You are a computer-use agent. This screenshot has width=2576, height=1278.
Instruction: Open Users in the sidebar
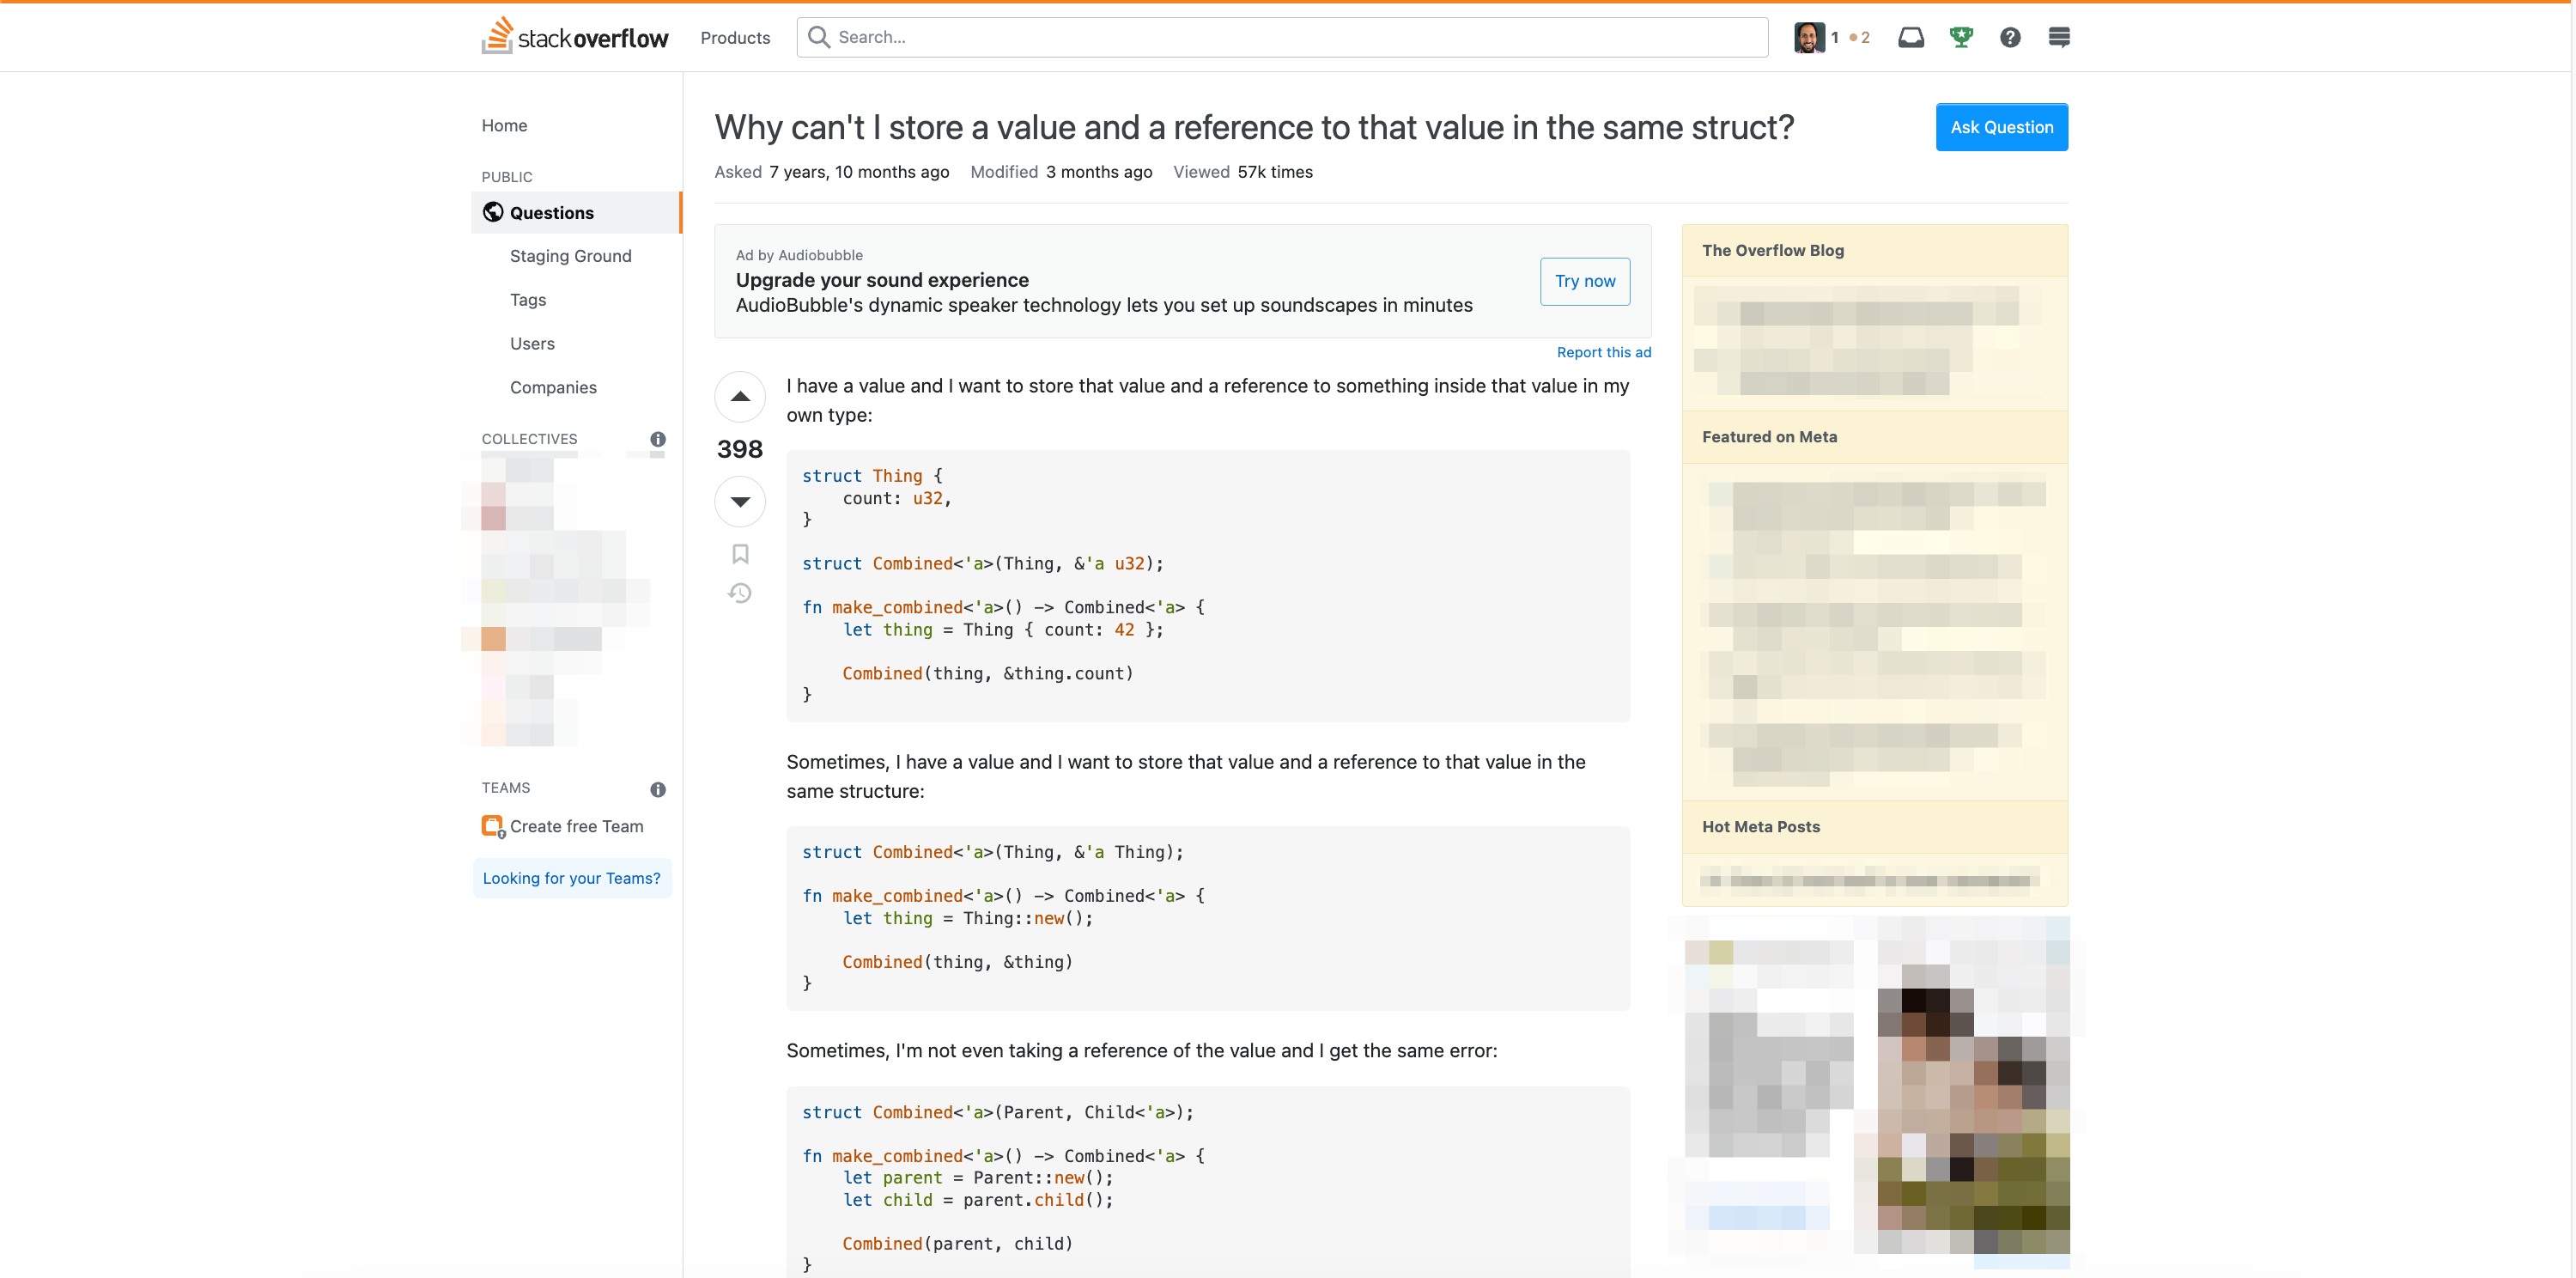point(532,343)
